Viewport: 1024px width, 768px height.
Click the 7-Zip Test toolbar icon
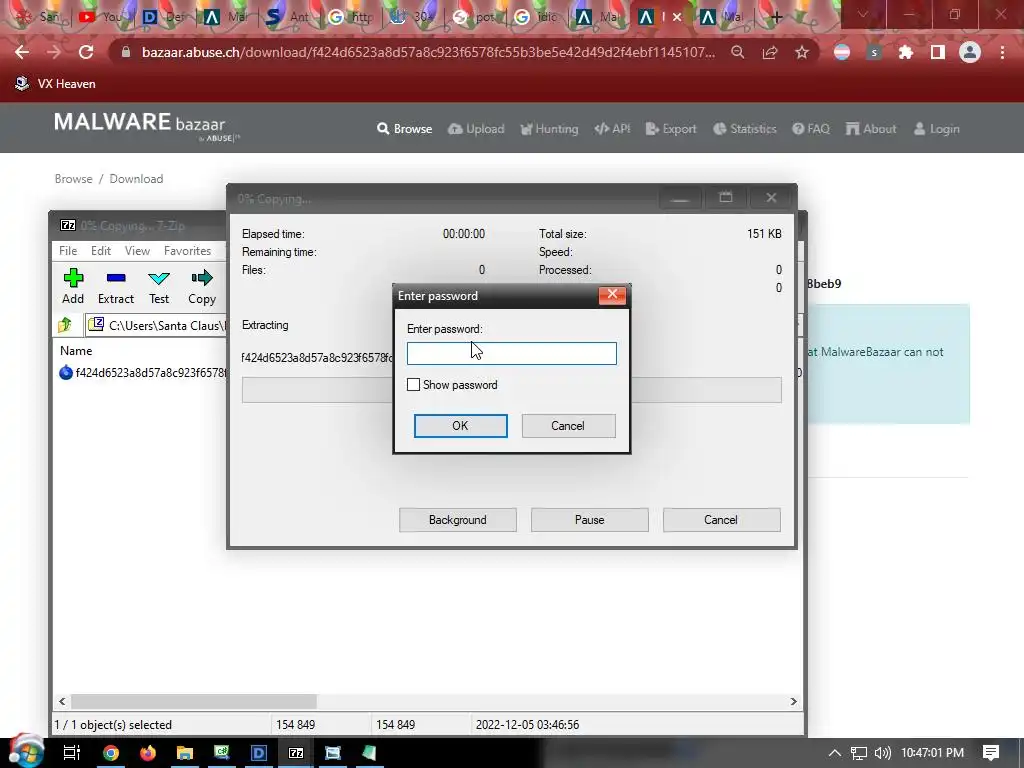pos(159,286)
